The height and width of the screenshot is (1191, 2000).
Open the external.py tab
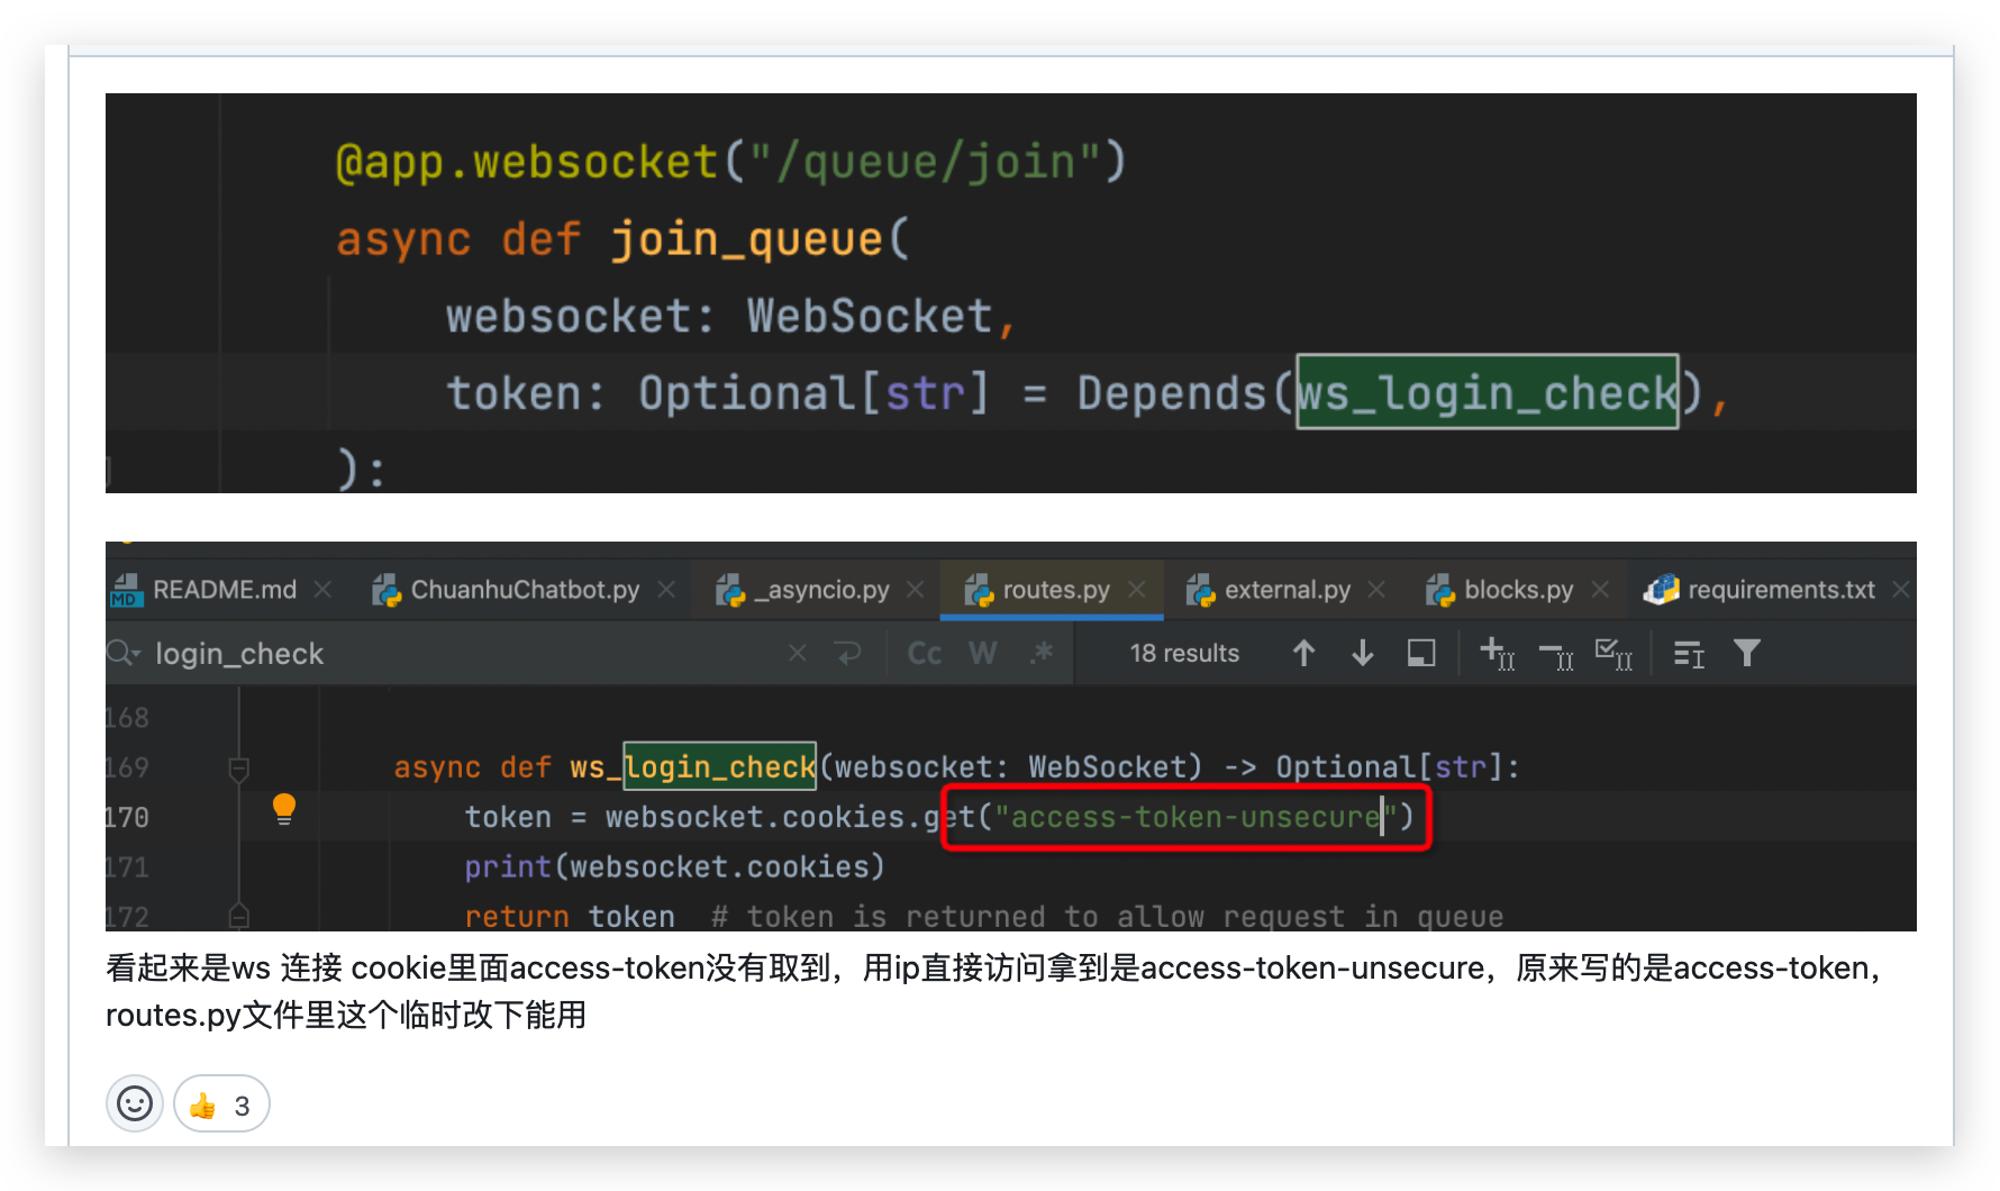tap(1286, 590)
